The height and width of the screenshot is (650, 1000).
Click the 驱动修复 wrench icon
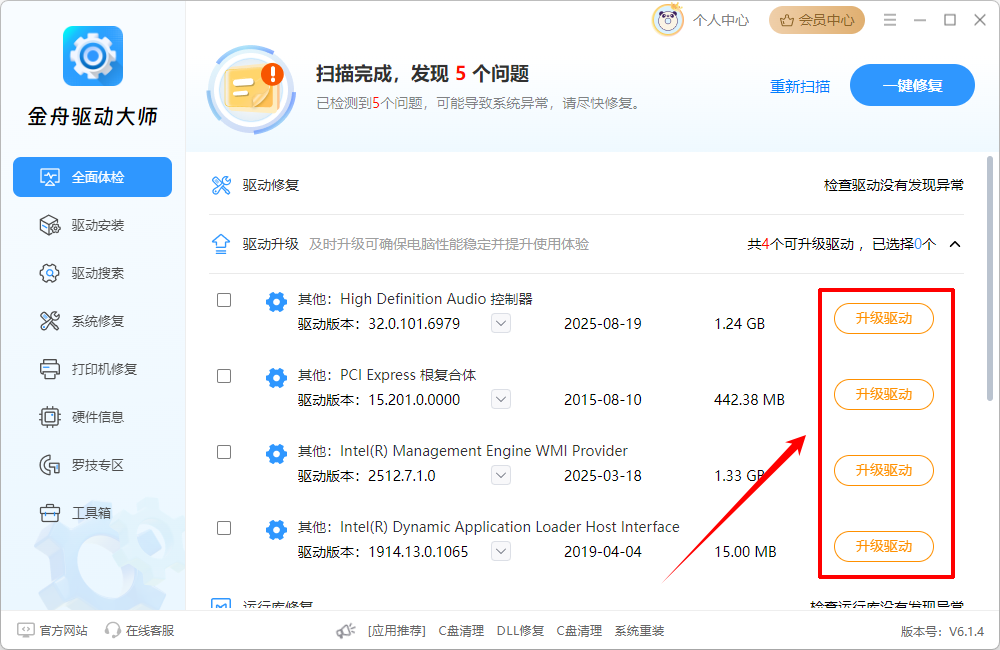221,186
